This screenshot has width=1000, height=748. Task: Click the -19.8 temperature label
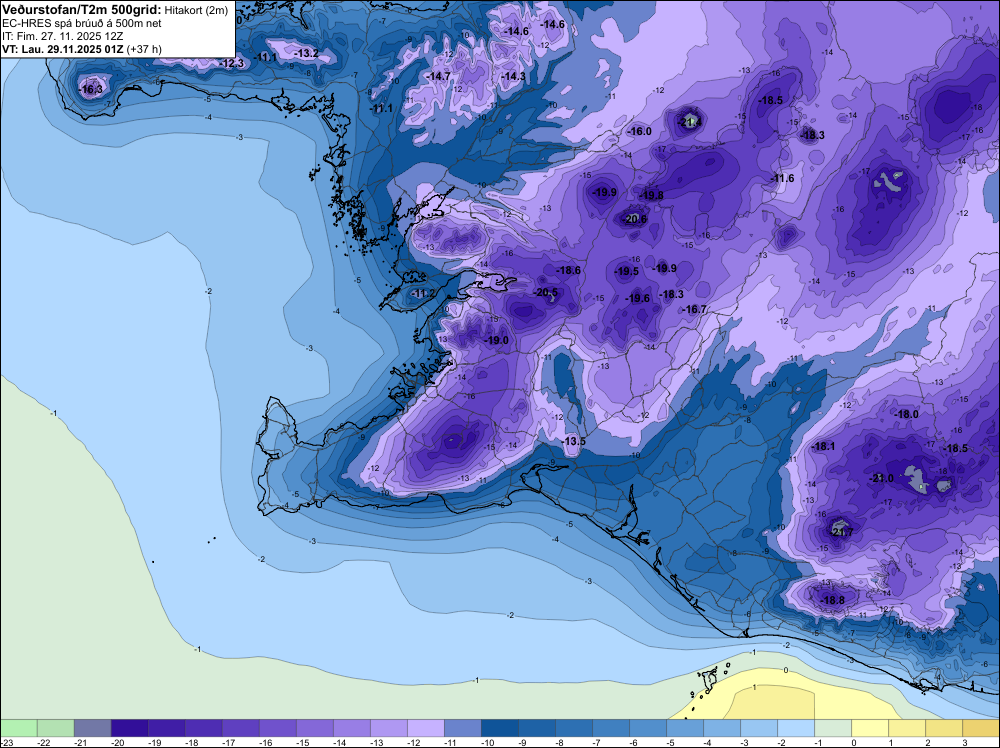tap(651, 195)
